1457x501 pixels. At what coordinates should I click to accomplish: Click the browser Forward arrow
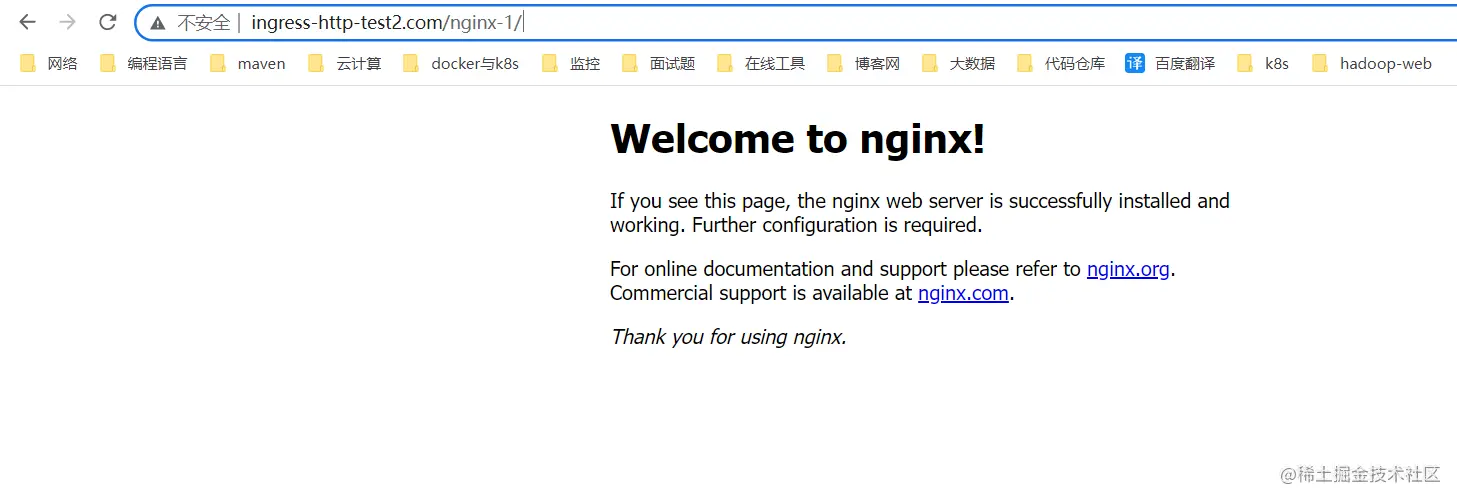pyautogui.click(x=67, y=22)
